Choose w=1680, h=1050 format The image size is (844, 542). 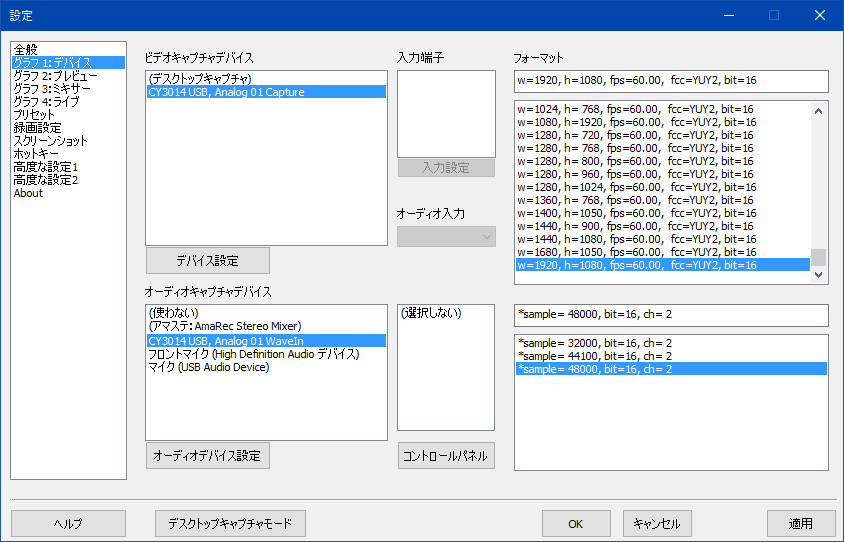663,252
